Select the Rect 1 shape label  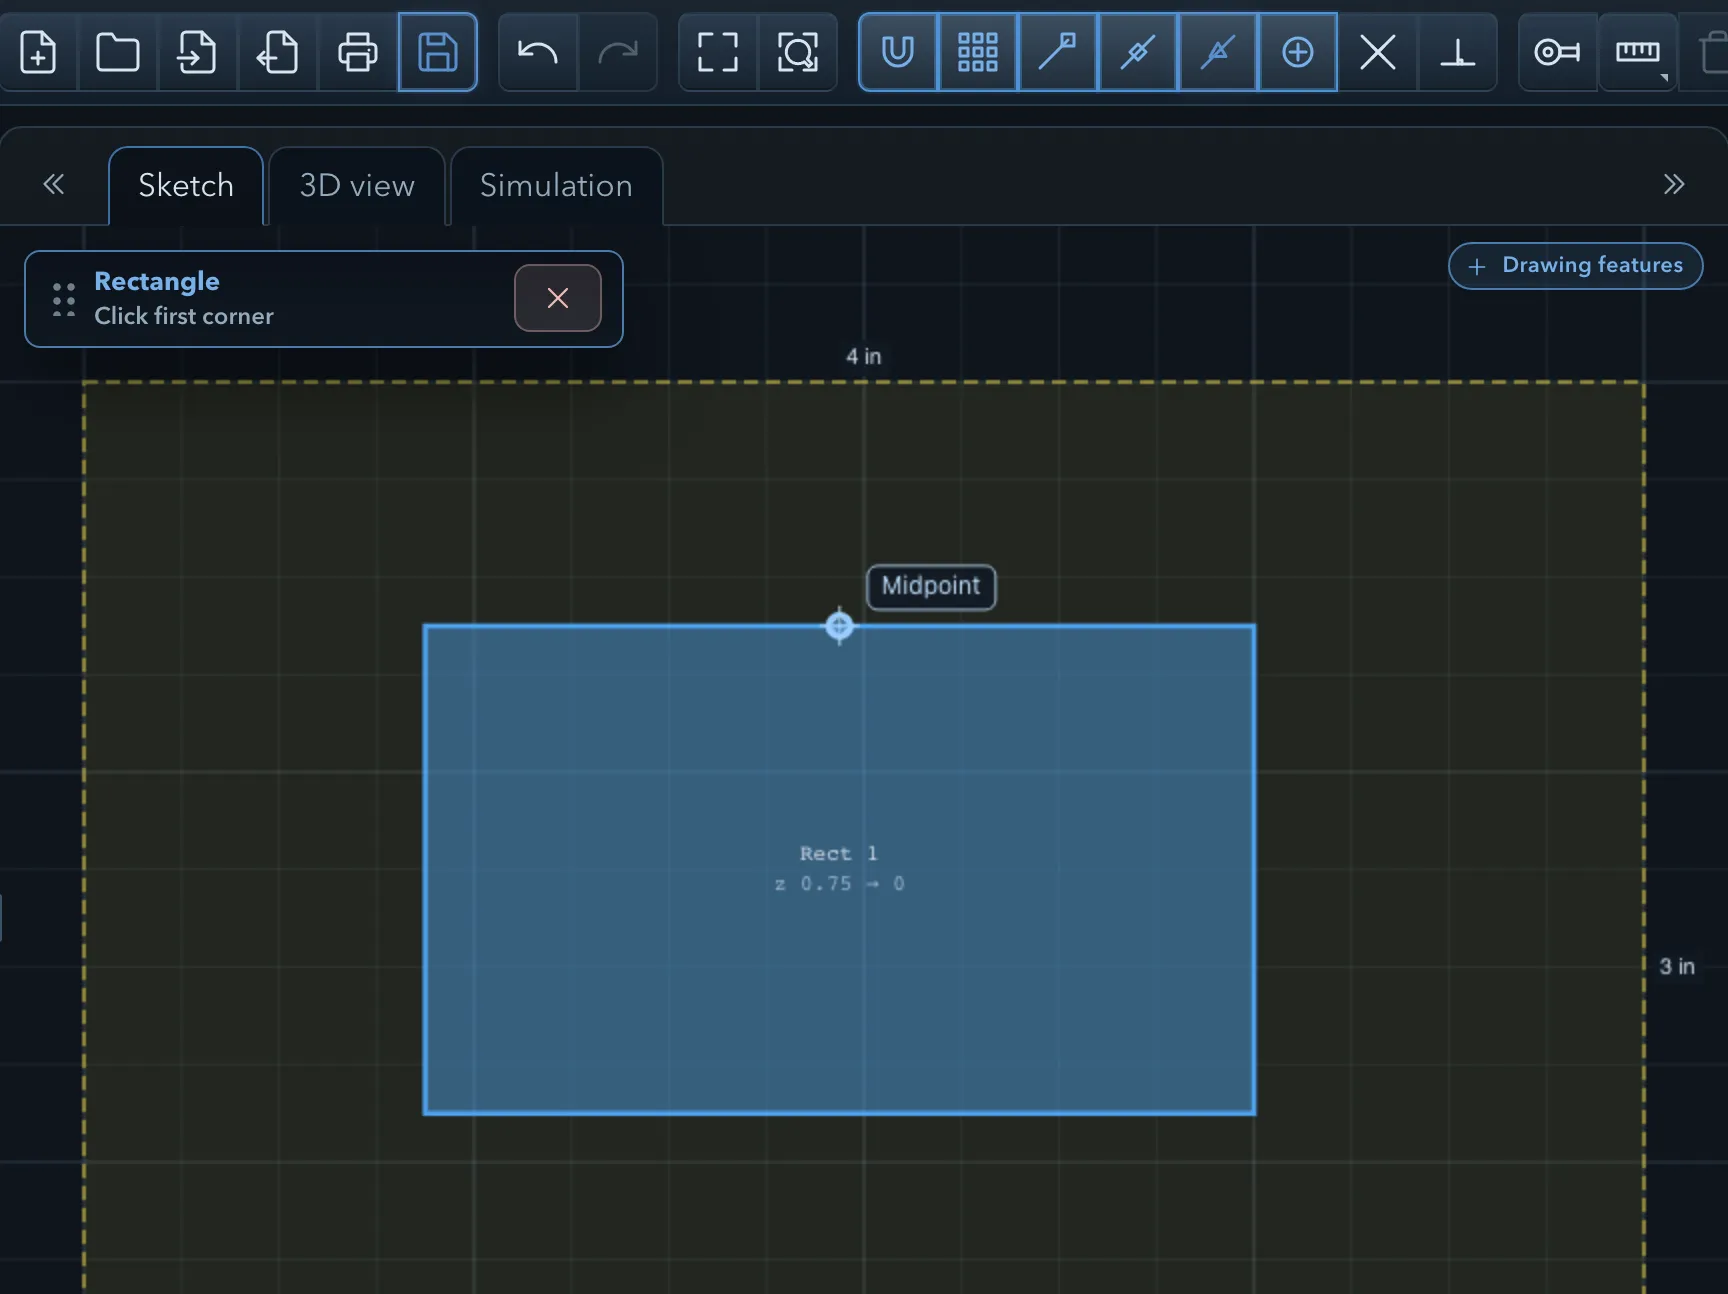(x=839, y=853)
